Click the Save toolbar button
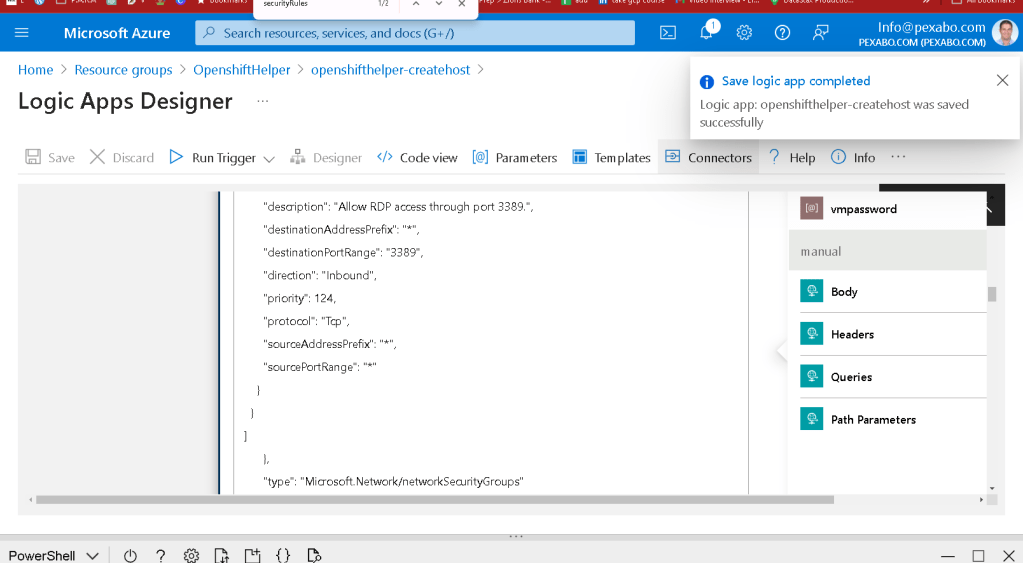Screen dimensions: 1023x563 (x=50, y=157)
